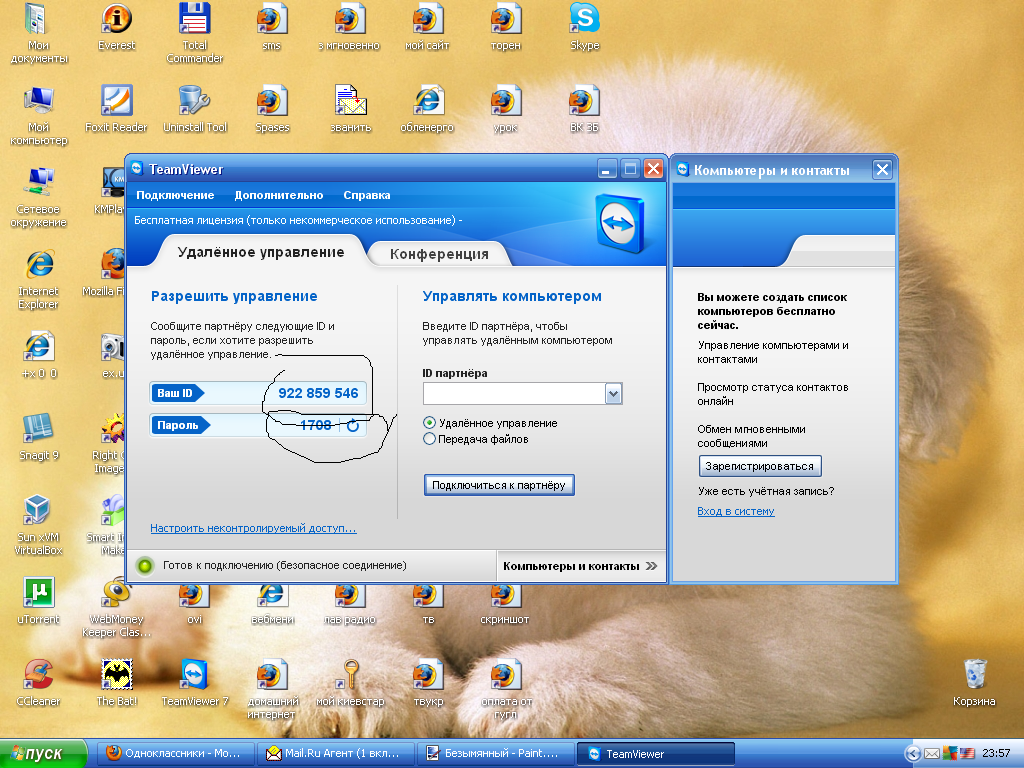
Task: Click the mail envelope tray icon
Action: tap(931, 754)
